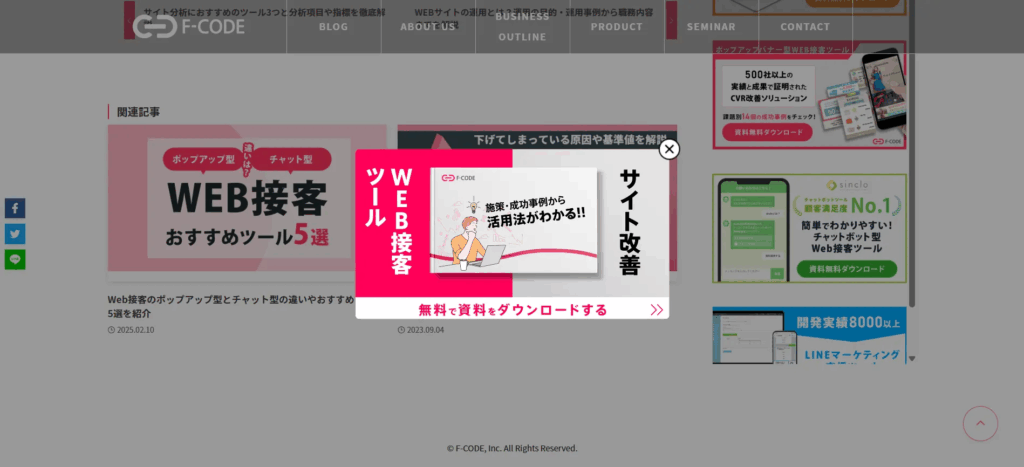Share the page via LINE icon
This screenshot has height=467, width=1024.
click(x=15, y=260)
